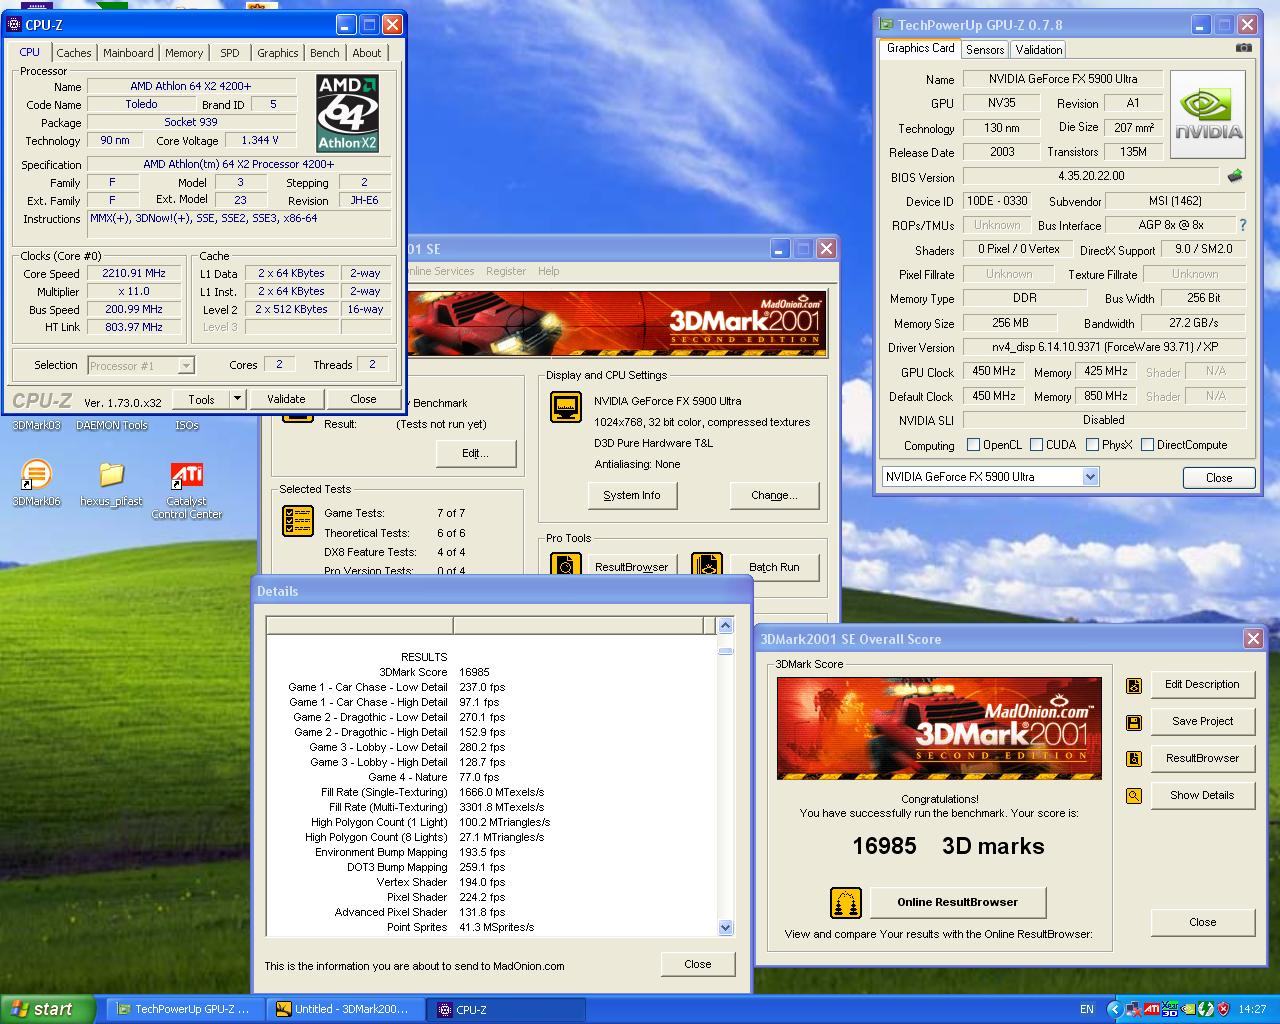The width and height of the screenshot is (1280, 1024).
Task: Open the Register menu in 3DMark2001
Action: pyautogui.click(x=505, y=271)
